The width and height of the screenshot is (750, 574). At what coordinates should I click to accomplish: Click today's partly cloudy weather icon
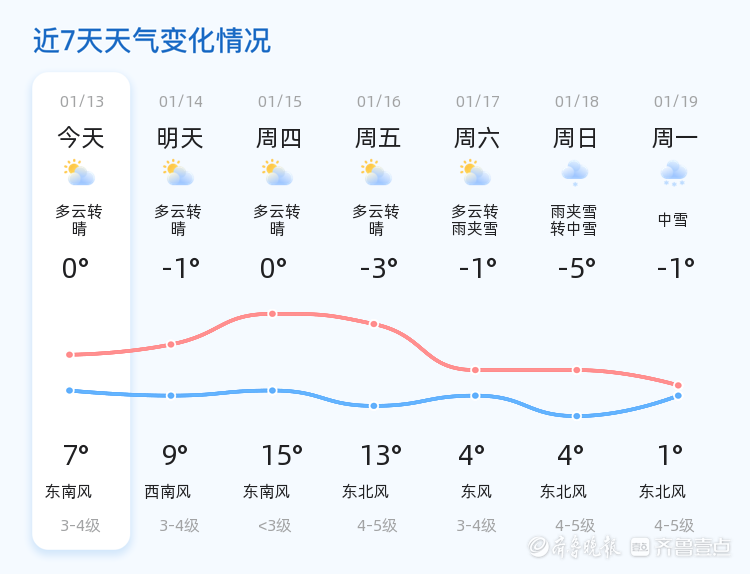pyautogui.click(x=79, y=173)
